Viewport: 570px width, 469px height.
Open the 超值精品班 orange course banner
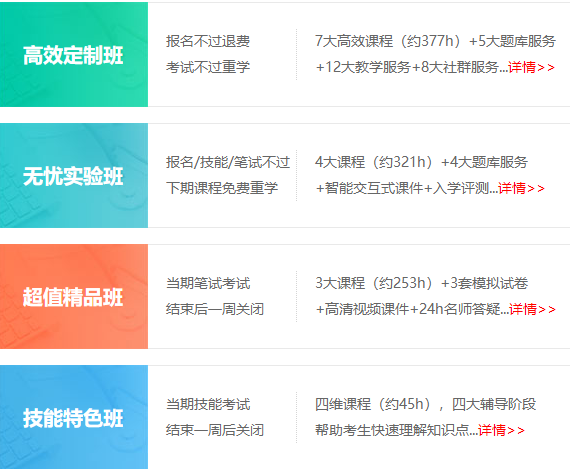click(74, 297)
